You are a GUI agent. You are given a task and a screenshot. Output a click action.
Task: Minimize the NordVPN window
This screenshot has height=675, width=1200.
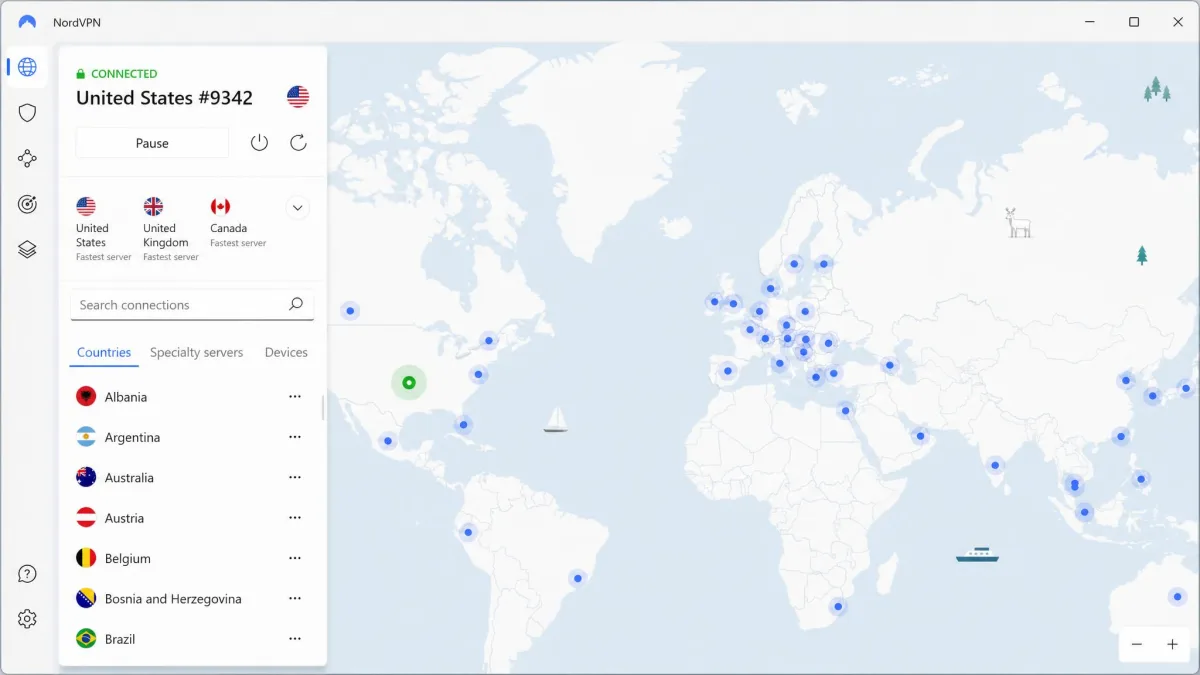tap(1089, 22)
